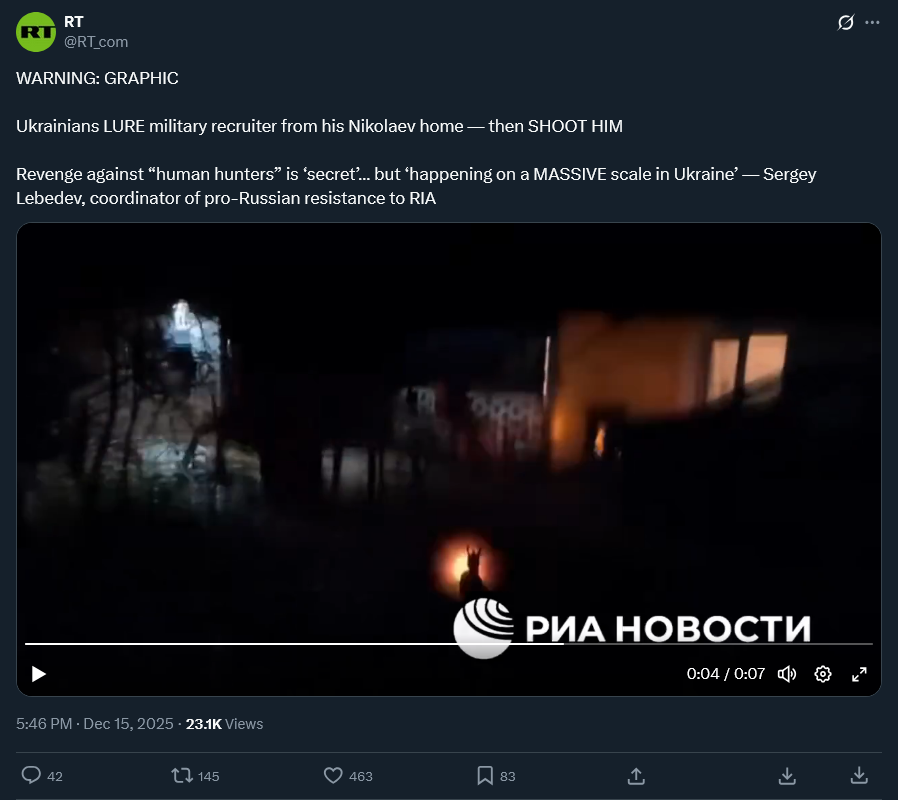Open the three-dot more options menu
Screen dimensions: 898x800
pyautogui.click(x=872, y=22)
